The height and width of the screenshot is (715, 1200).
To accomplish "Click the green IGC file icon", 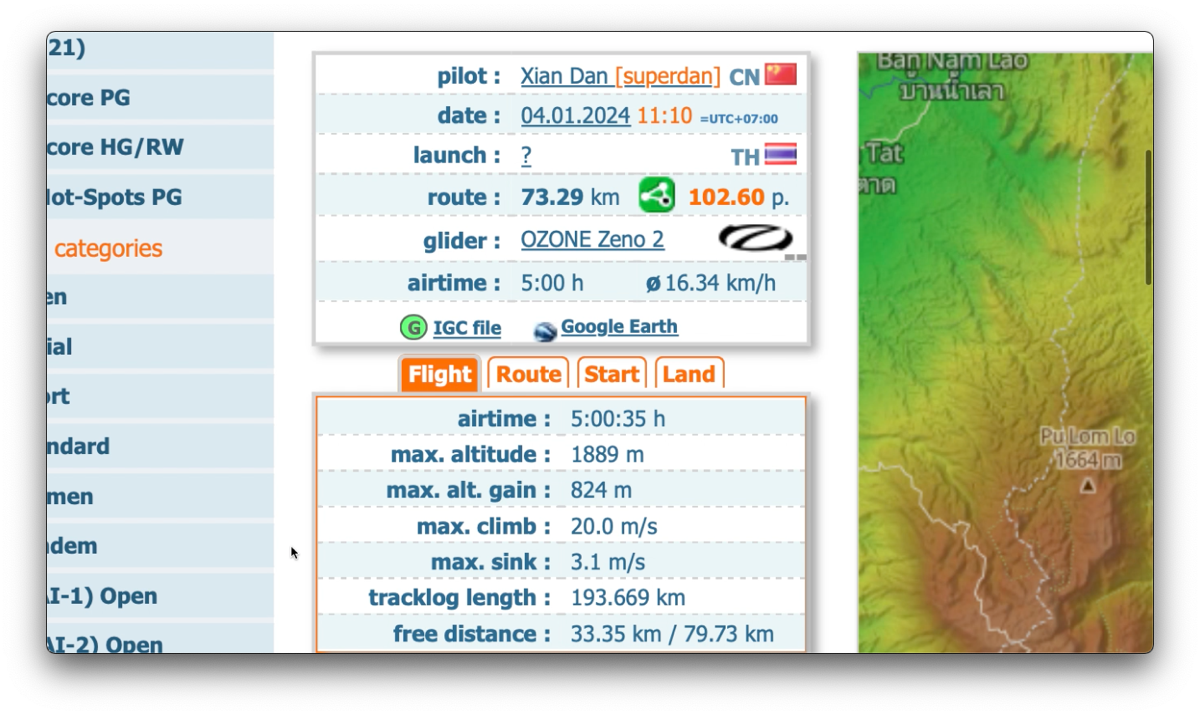I will click(x=413, y=327).
